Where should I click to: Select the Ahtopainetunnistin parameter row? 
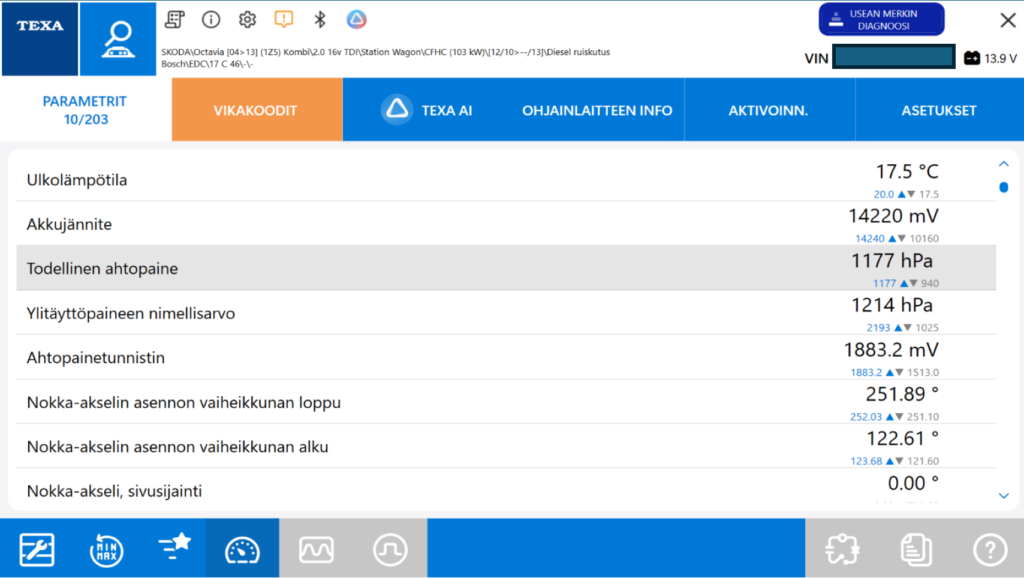(x=506, y=357)
